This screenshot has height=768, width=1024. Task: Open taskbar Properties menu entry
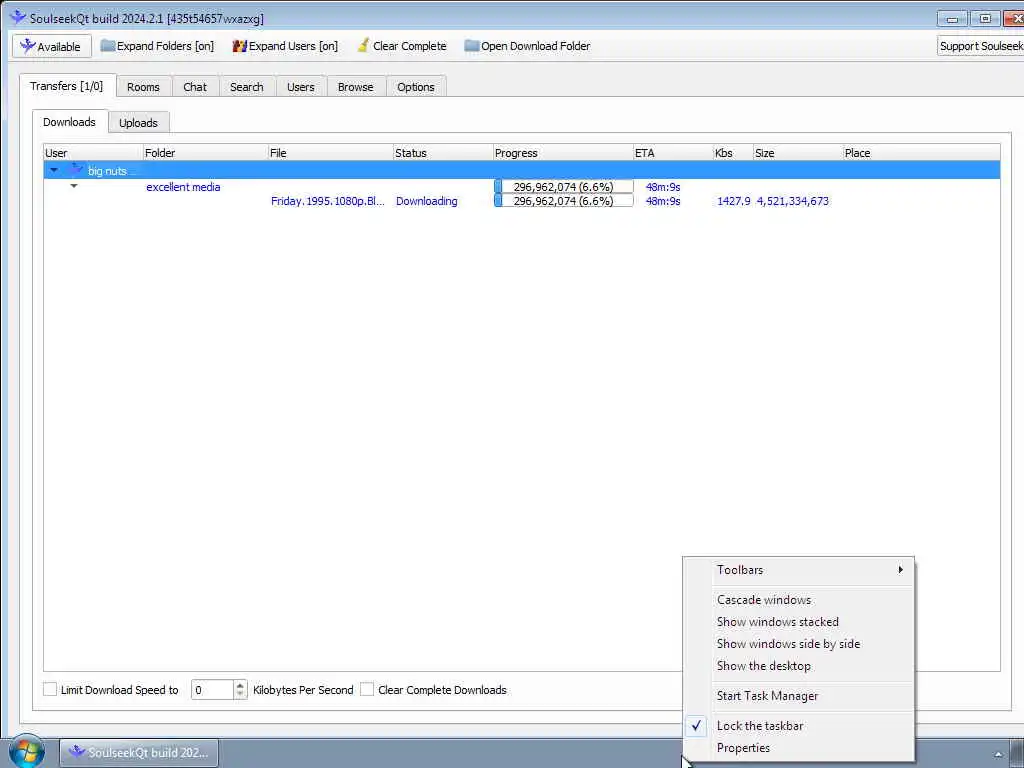pyautogui.click(x=743, y=748)
